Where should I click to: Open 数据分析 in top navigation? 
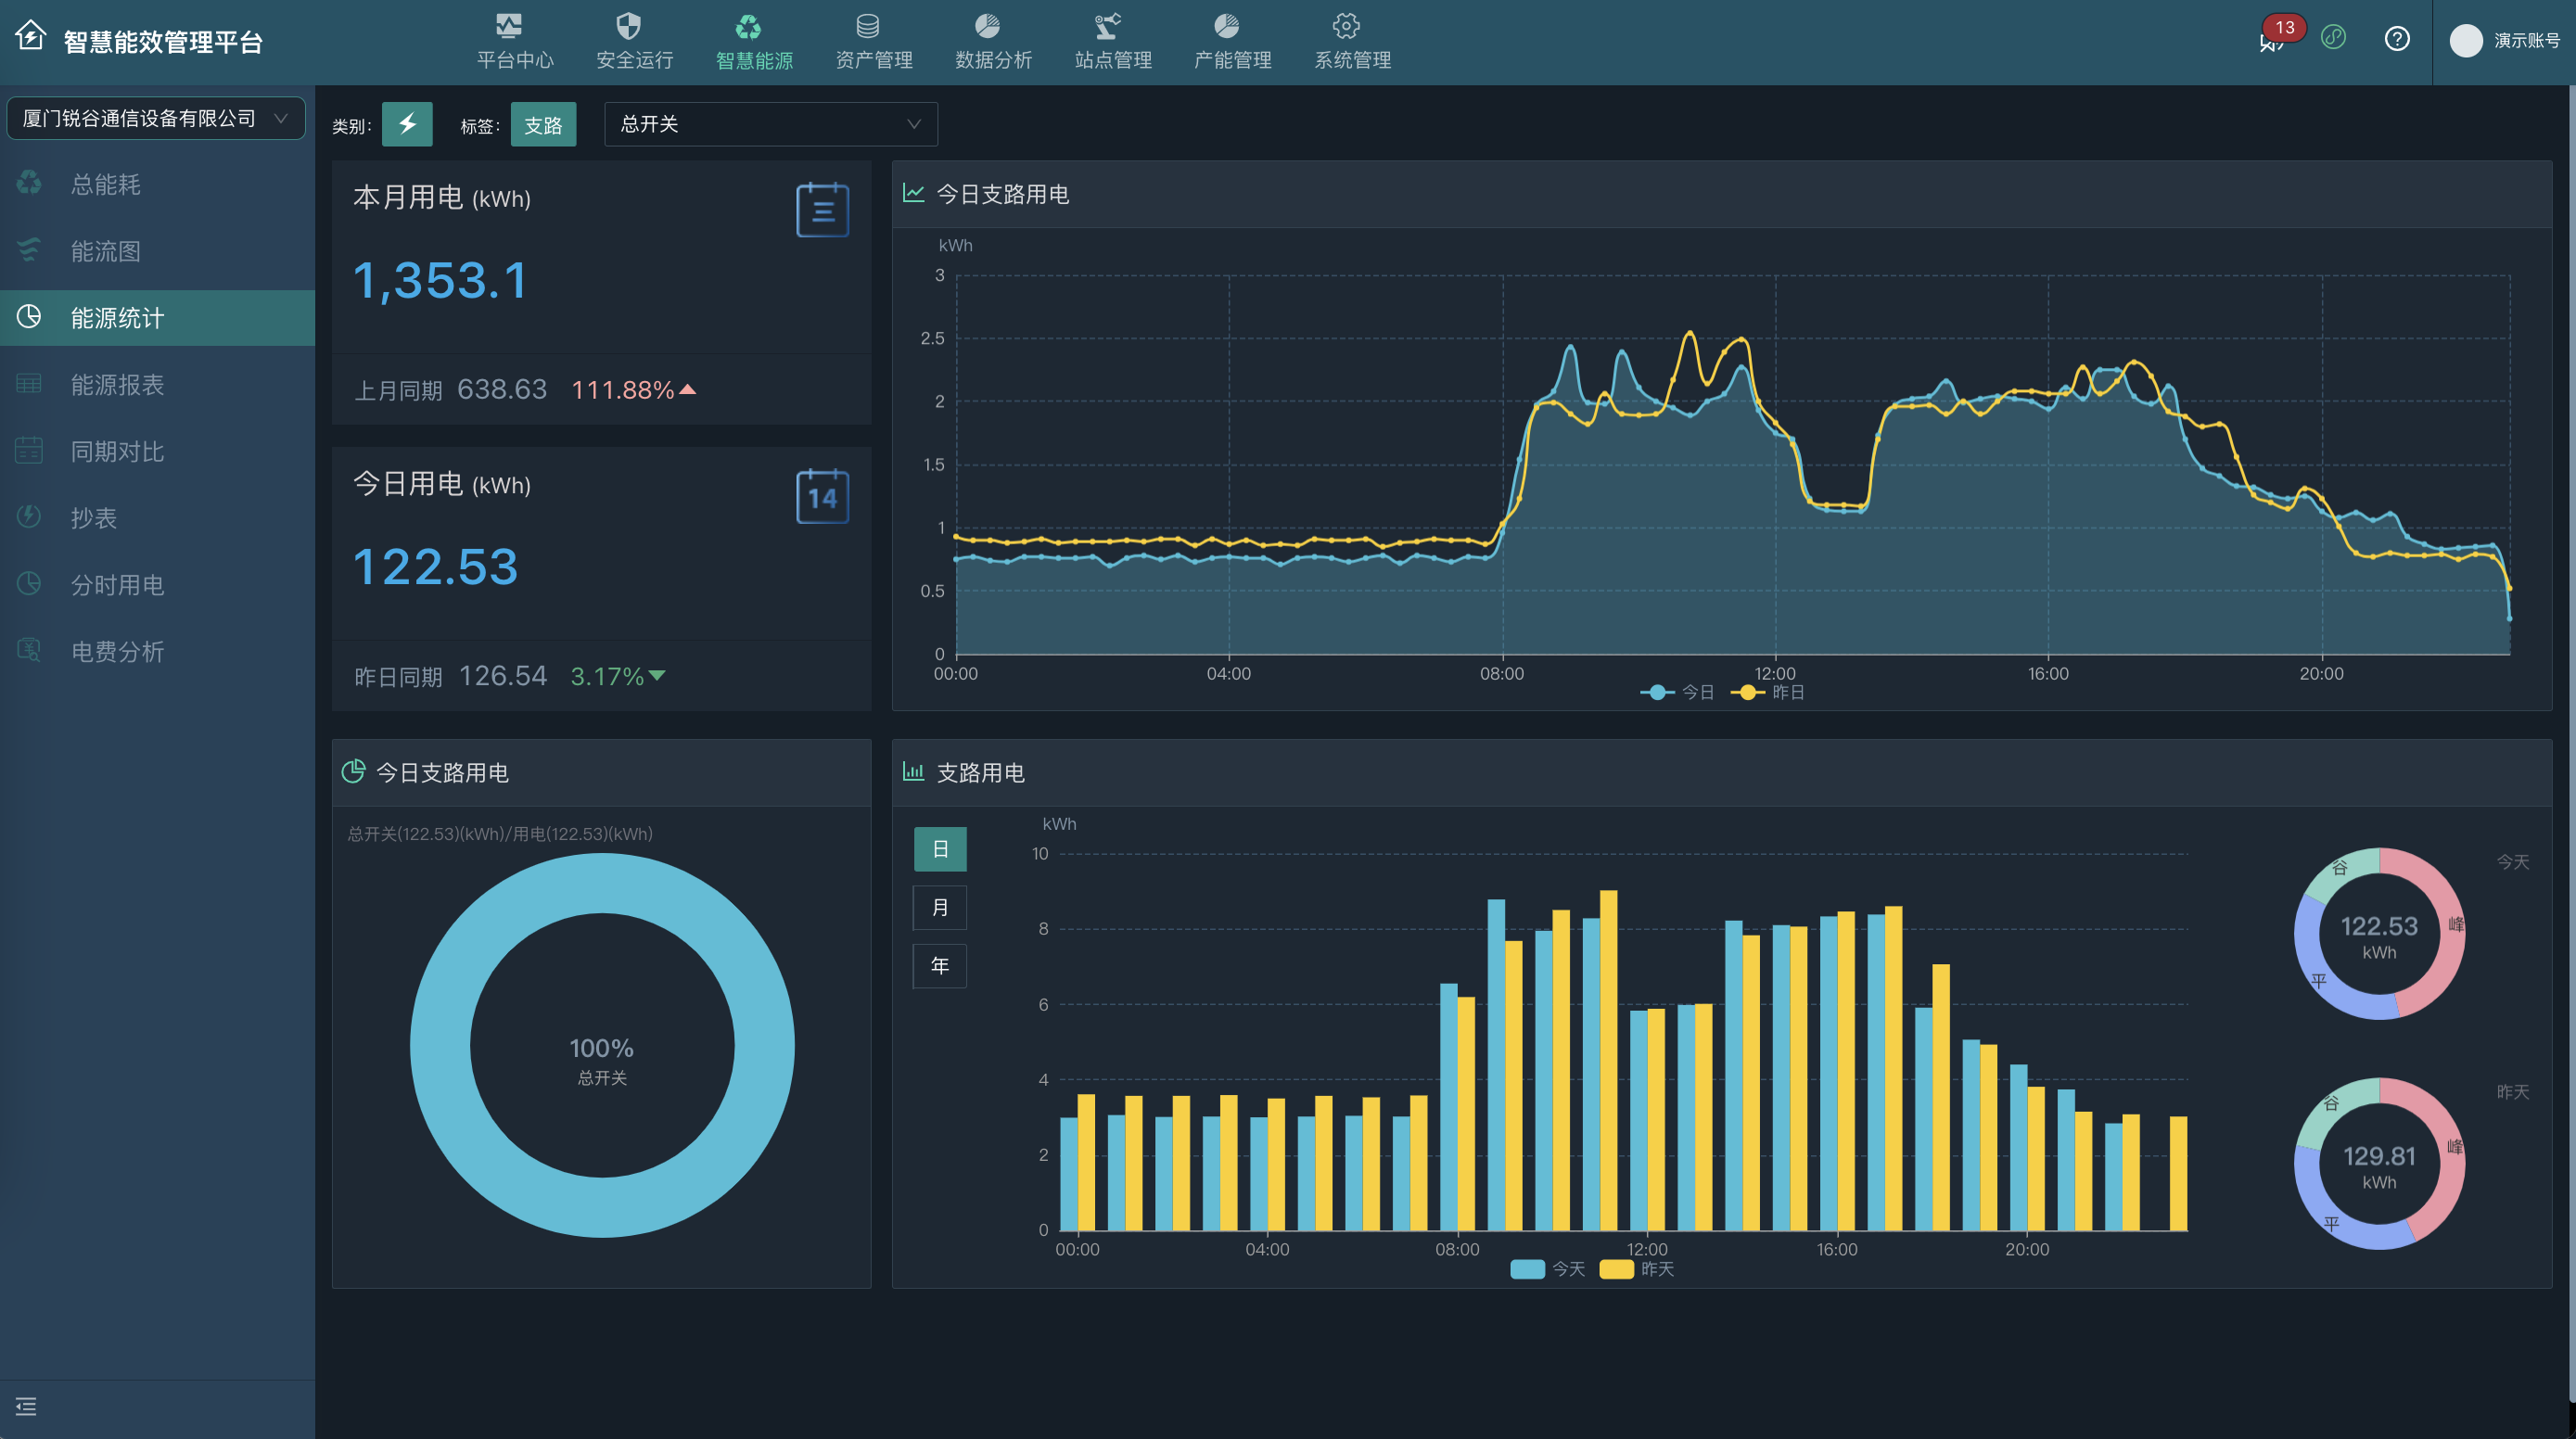point(992,42)
